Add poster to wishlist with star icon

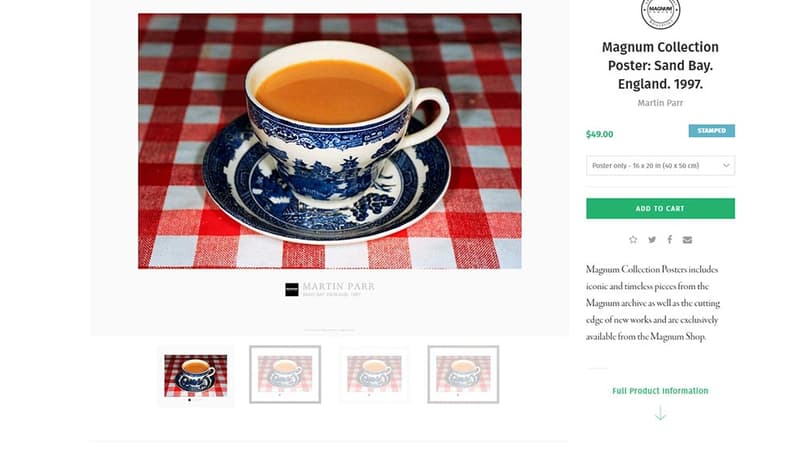click(633, 240)
